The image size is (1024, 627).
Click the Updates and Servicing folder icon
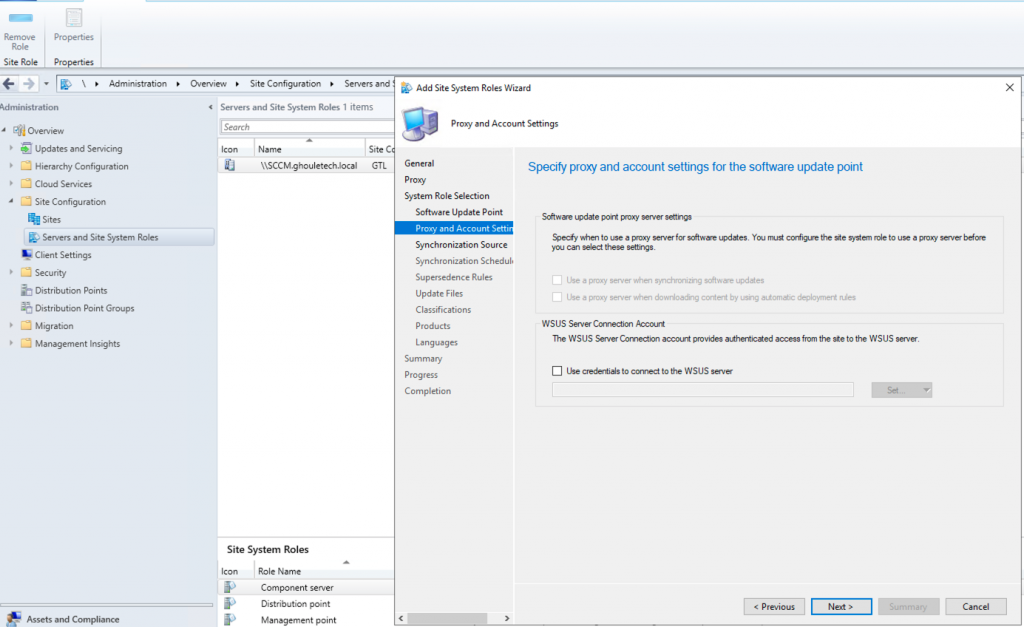26,149
